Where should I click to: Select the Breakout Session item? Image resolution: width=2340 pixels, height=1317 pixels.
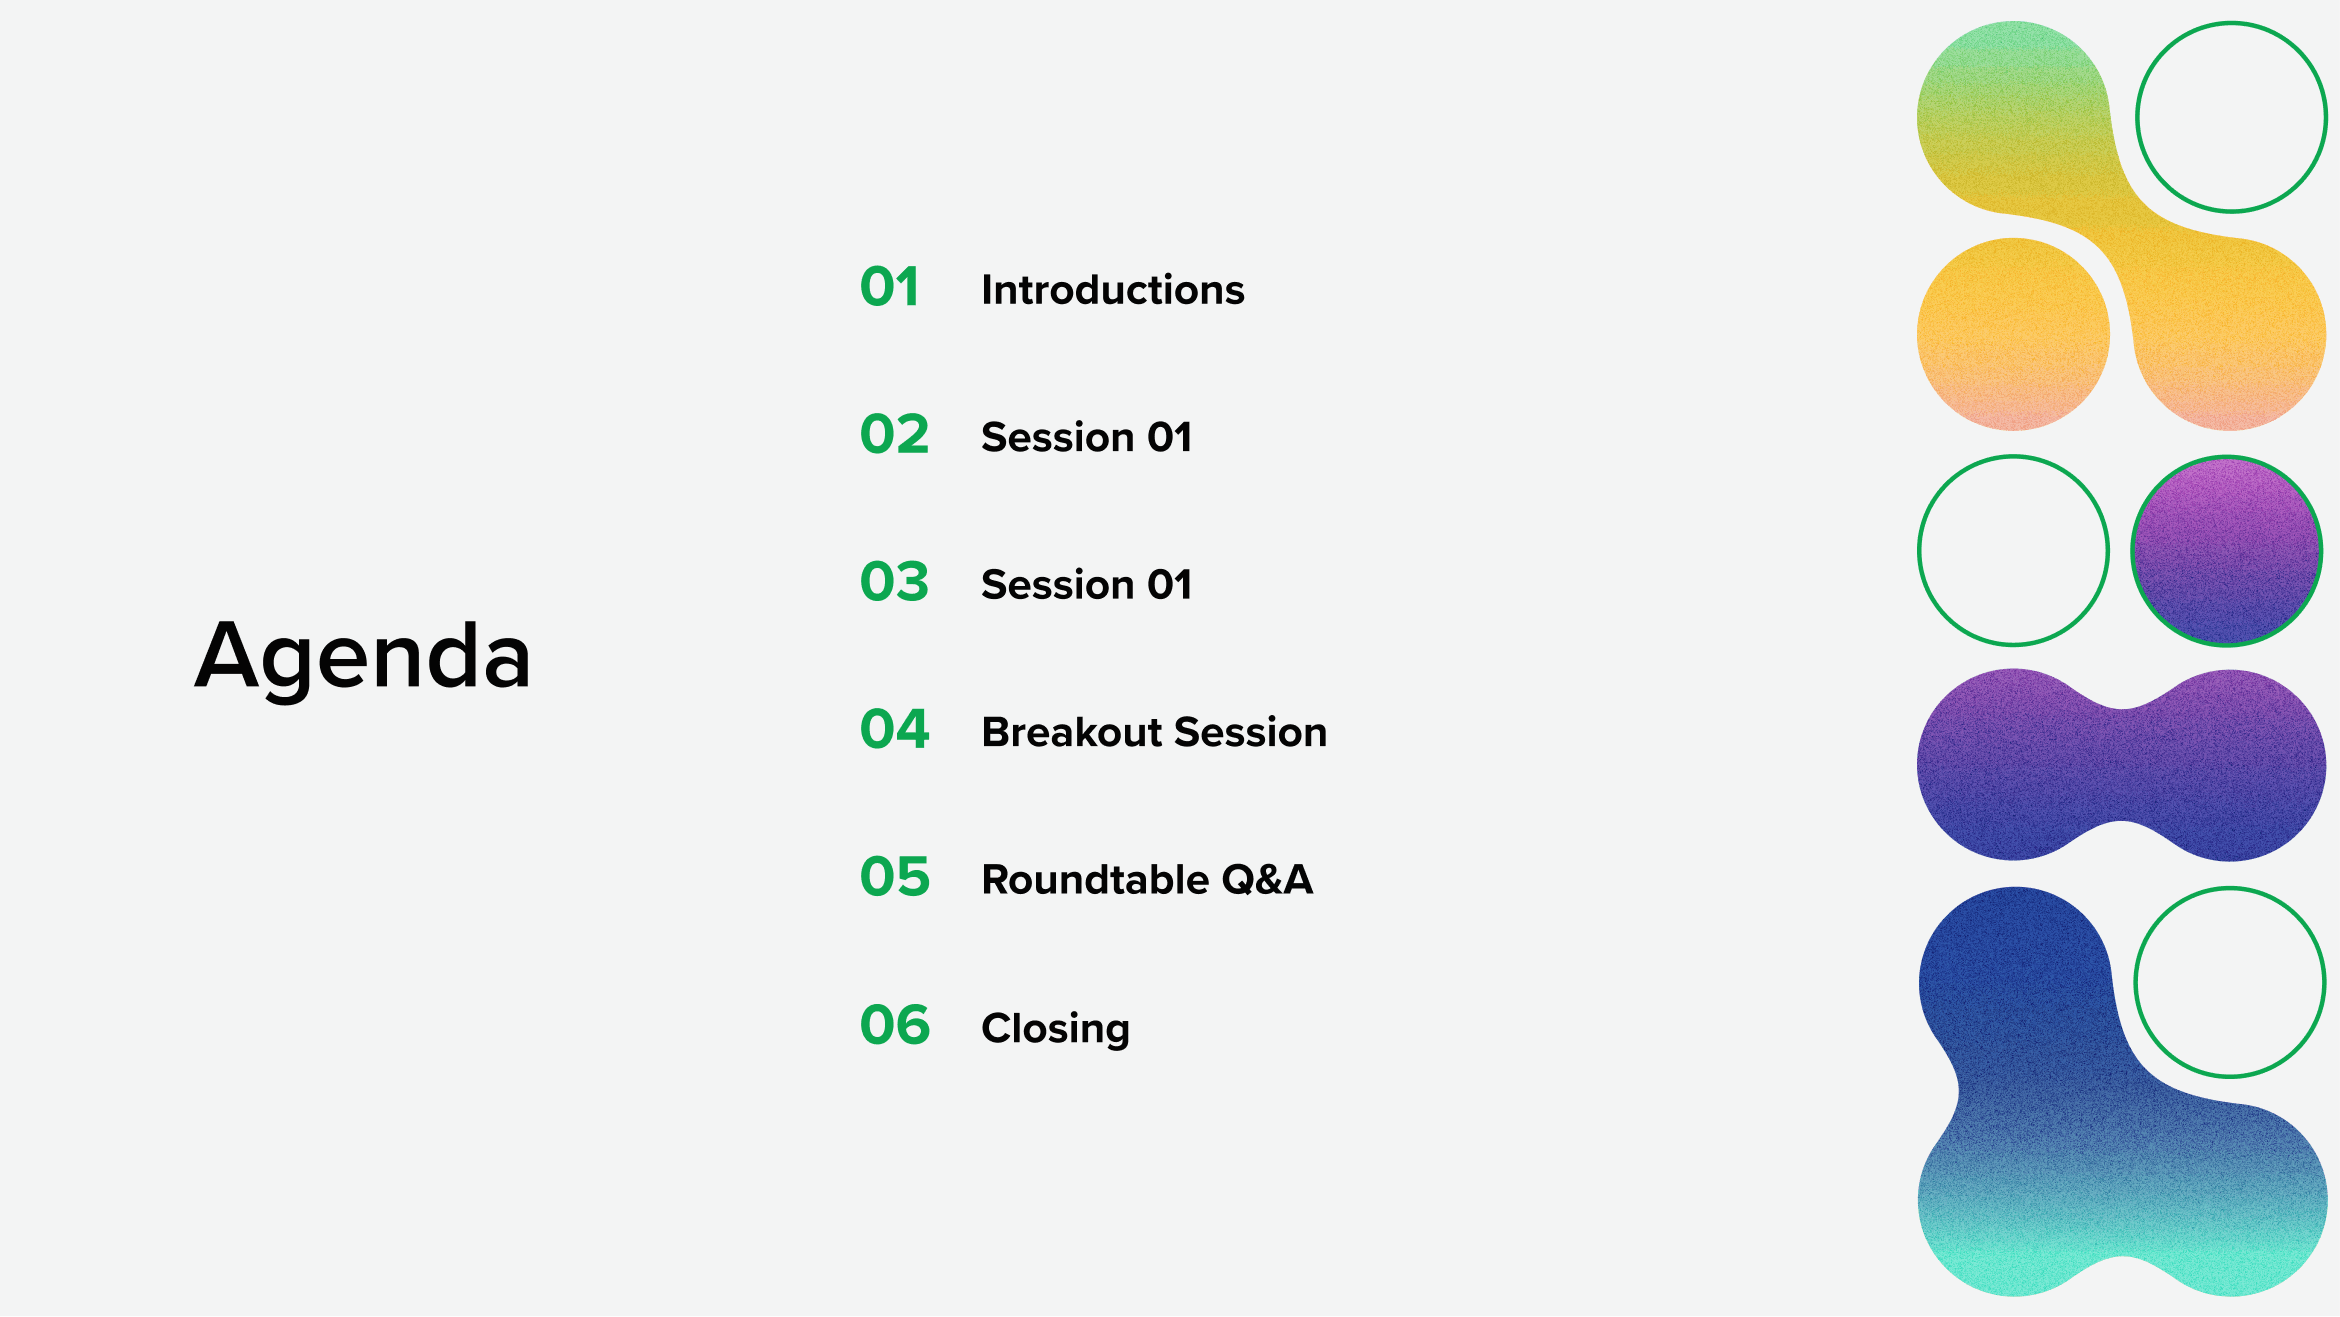[x=1155, y=732]
